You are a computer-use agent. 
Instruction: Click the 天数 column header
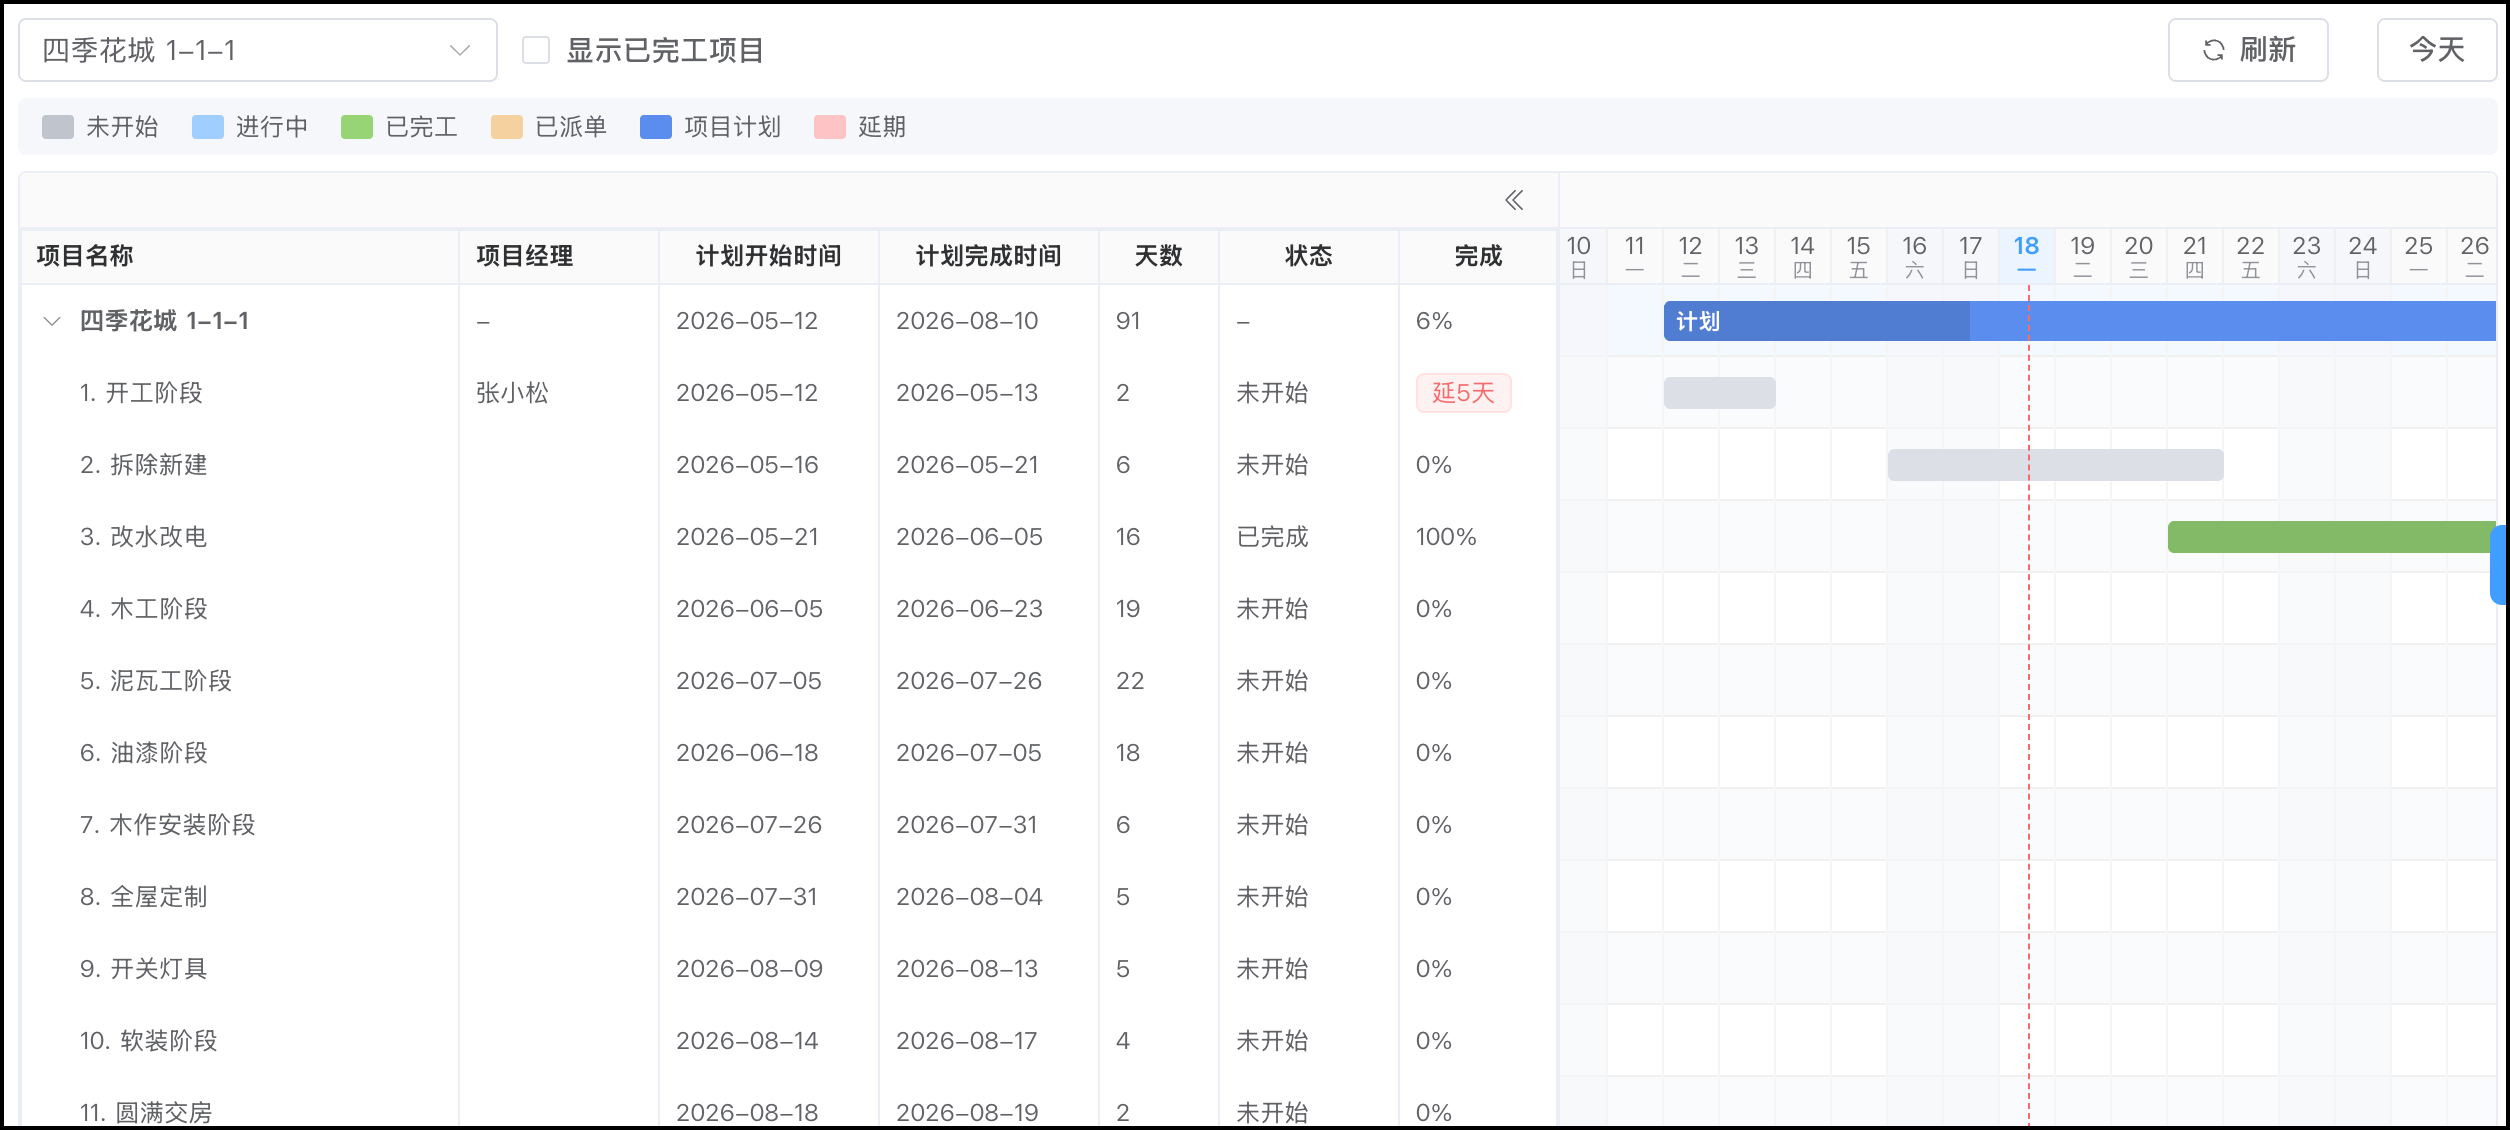(x=1159, y=256)
